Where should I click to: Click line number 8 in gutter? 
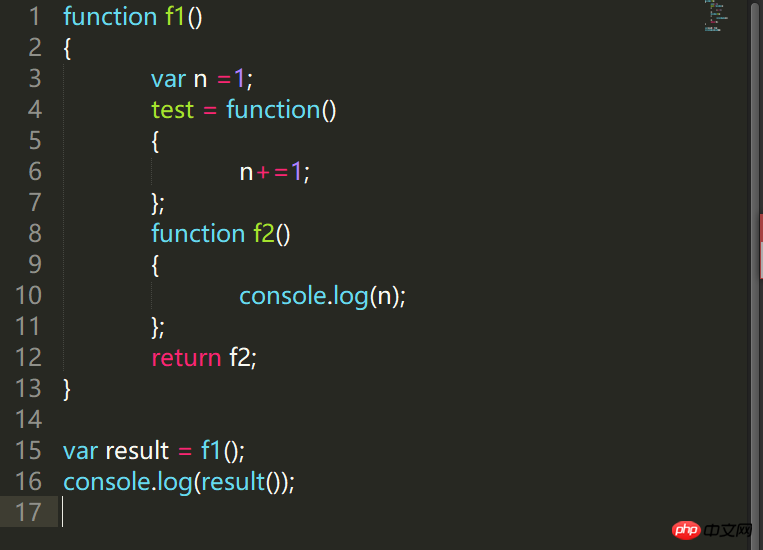pos(35,234)
